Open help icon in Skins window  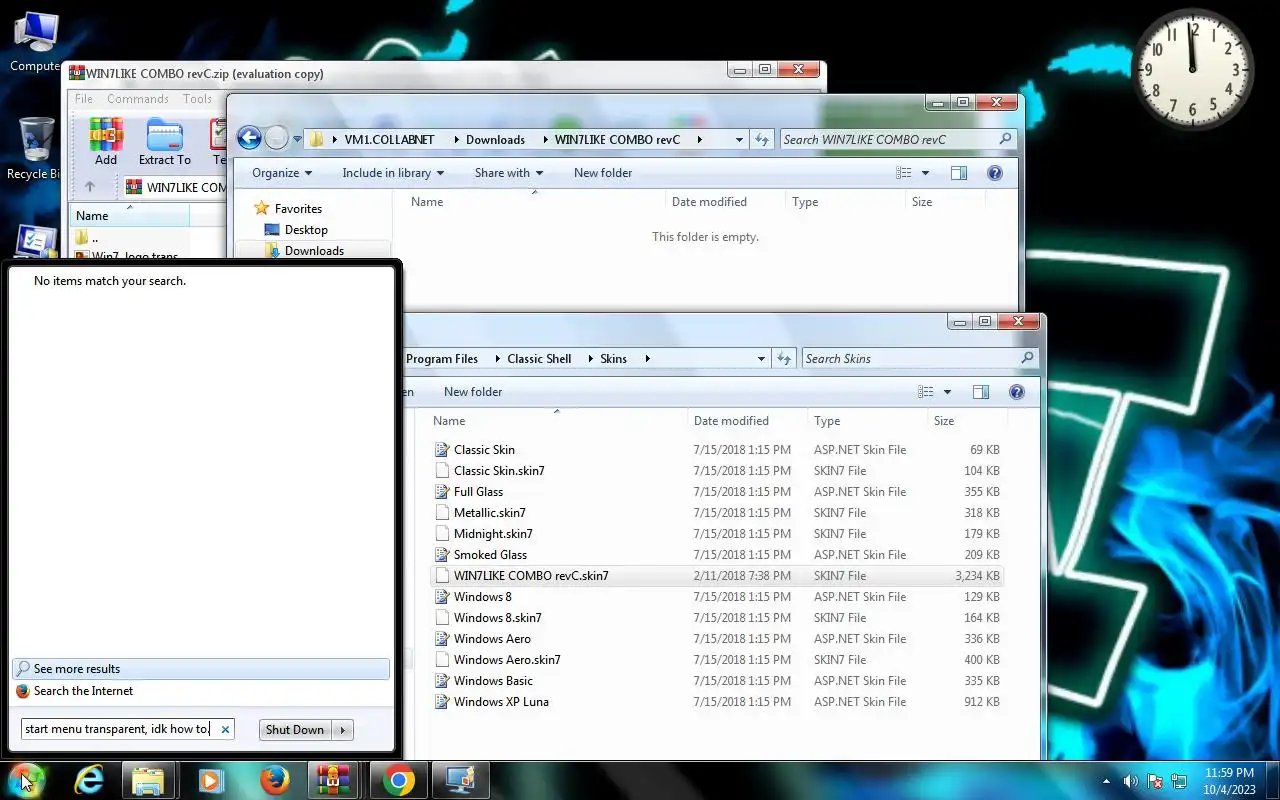[x=1017, y=392]
